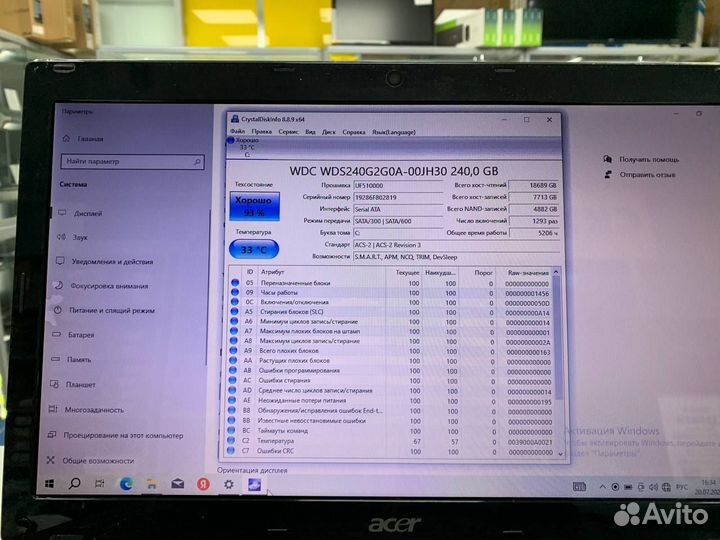The height and width of the screenshot is (540, 720).
Task: Select the Часы работы attribute row
Action: point(391,293)
